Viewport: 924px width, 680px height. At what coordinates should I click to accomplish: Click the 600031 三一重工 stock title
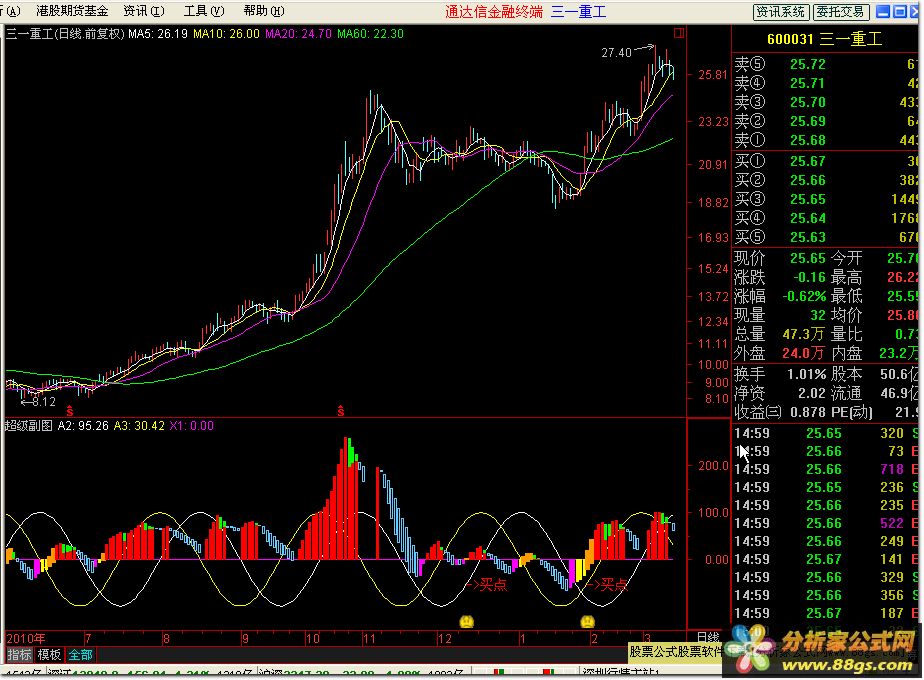pyautogui.click(x=824, y=39)
